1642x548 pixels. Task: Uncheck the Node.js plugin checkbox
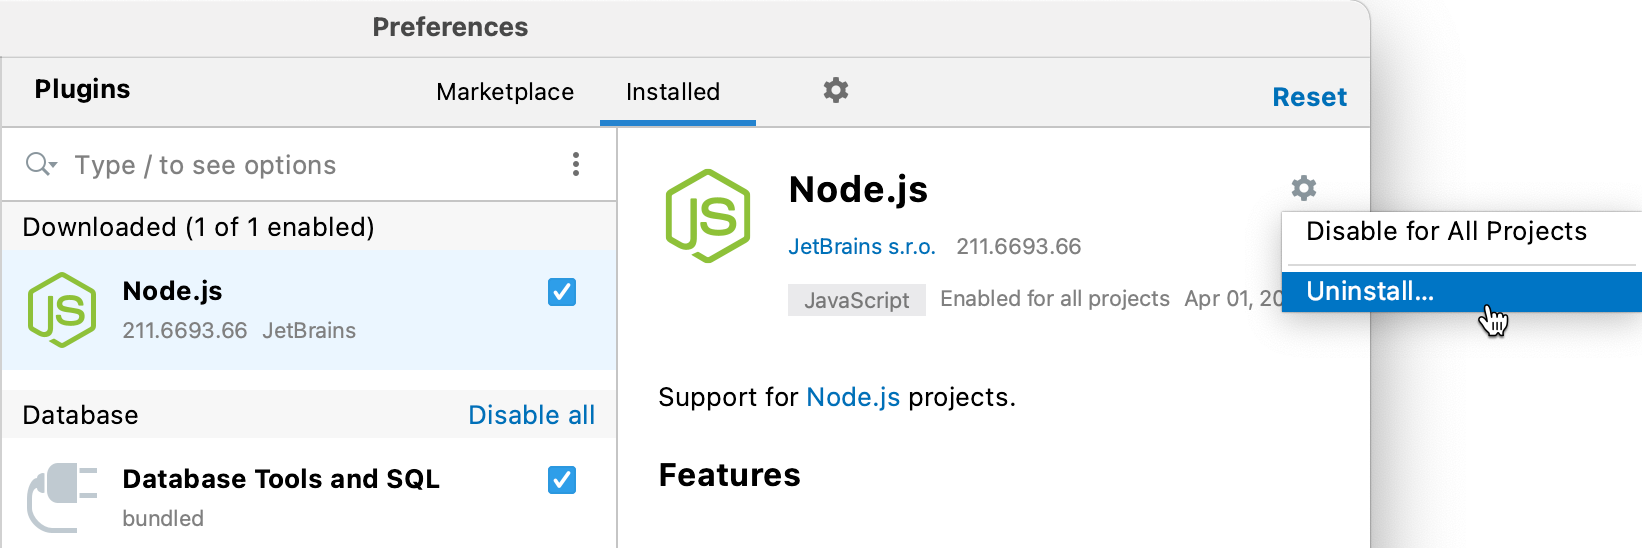[562, 292]
